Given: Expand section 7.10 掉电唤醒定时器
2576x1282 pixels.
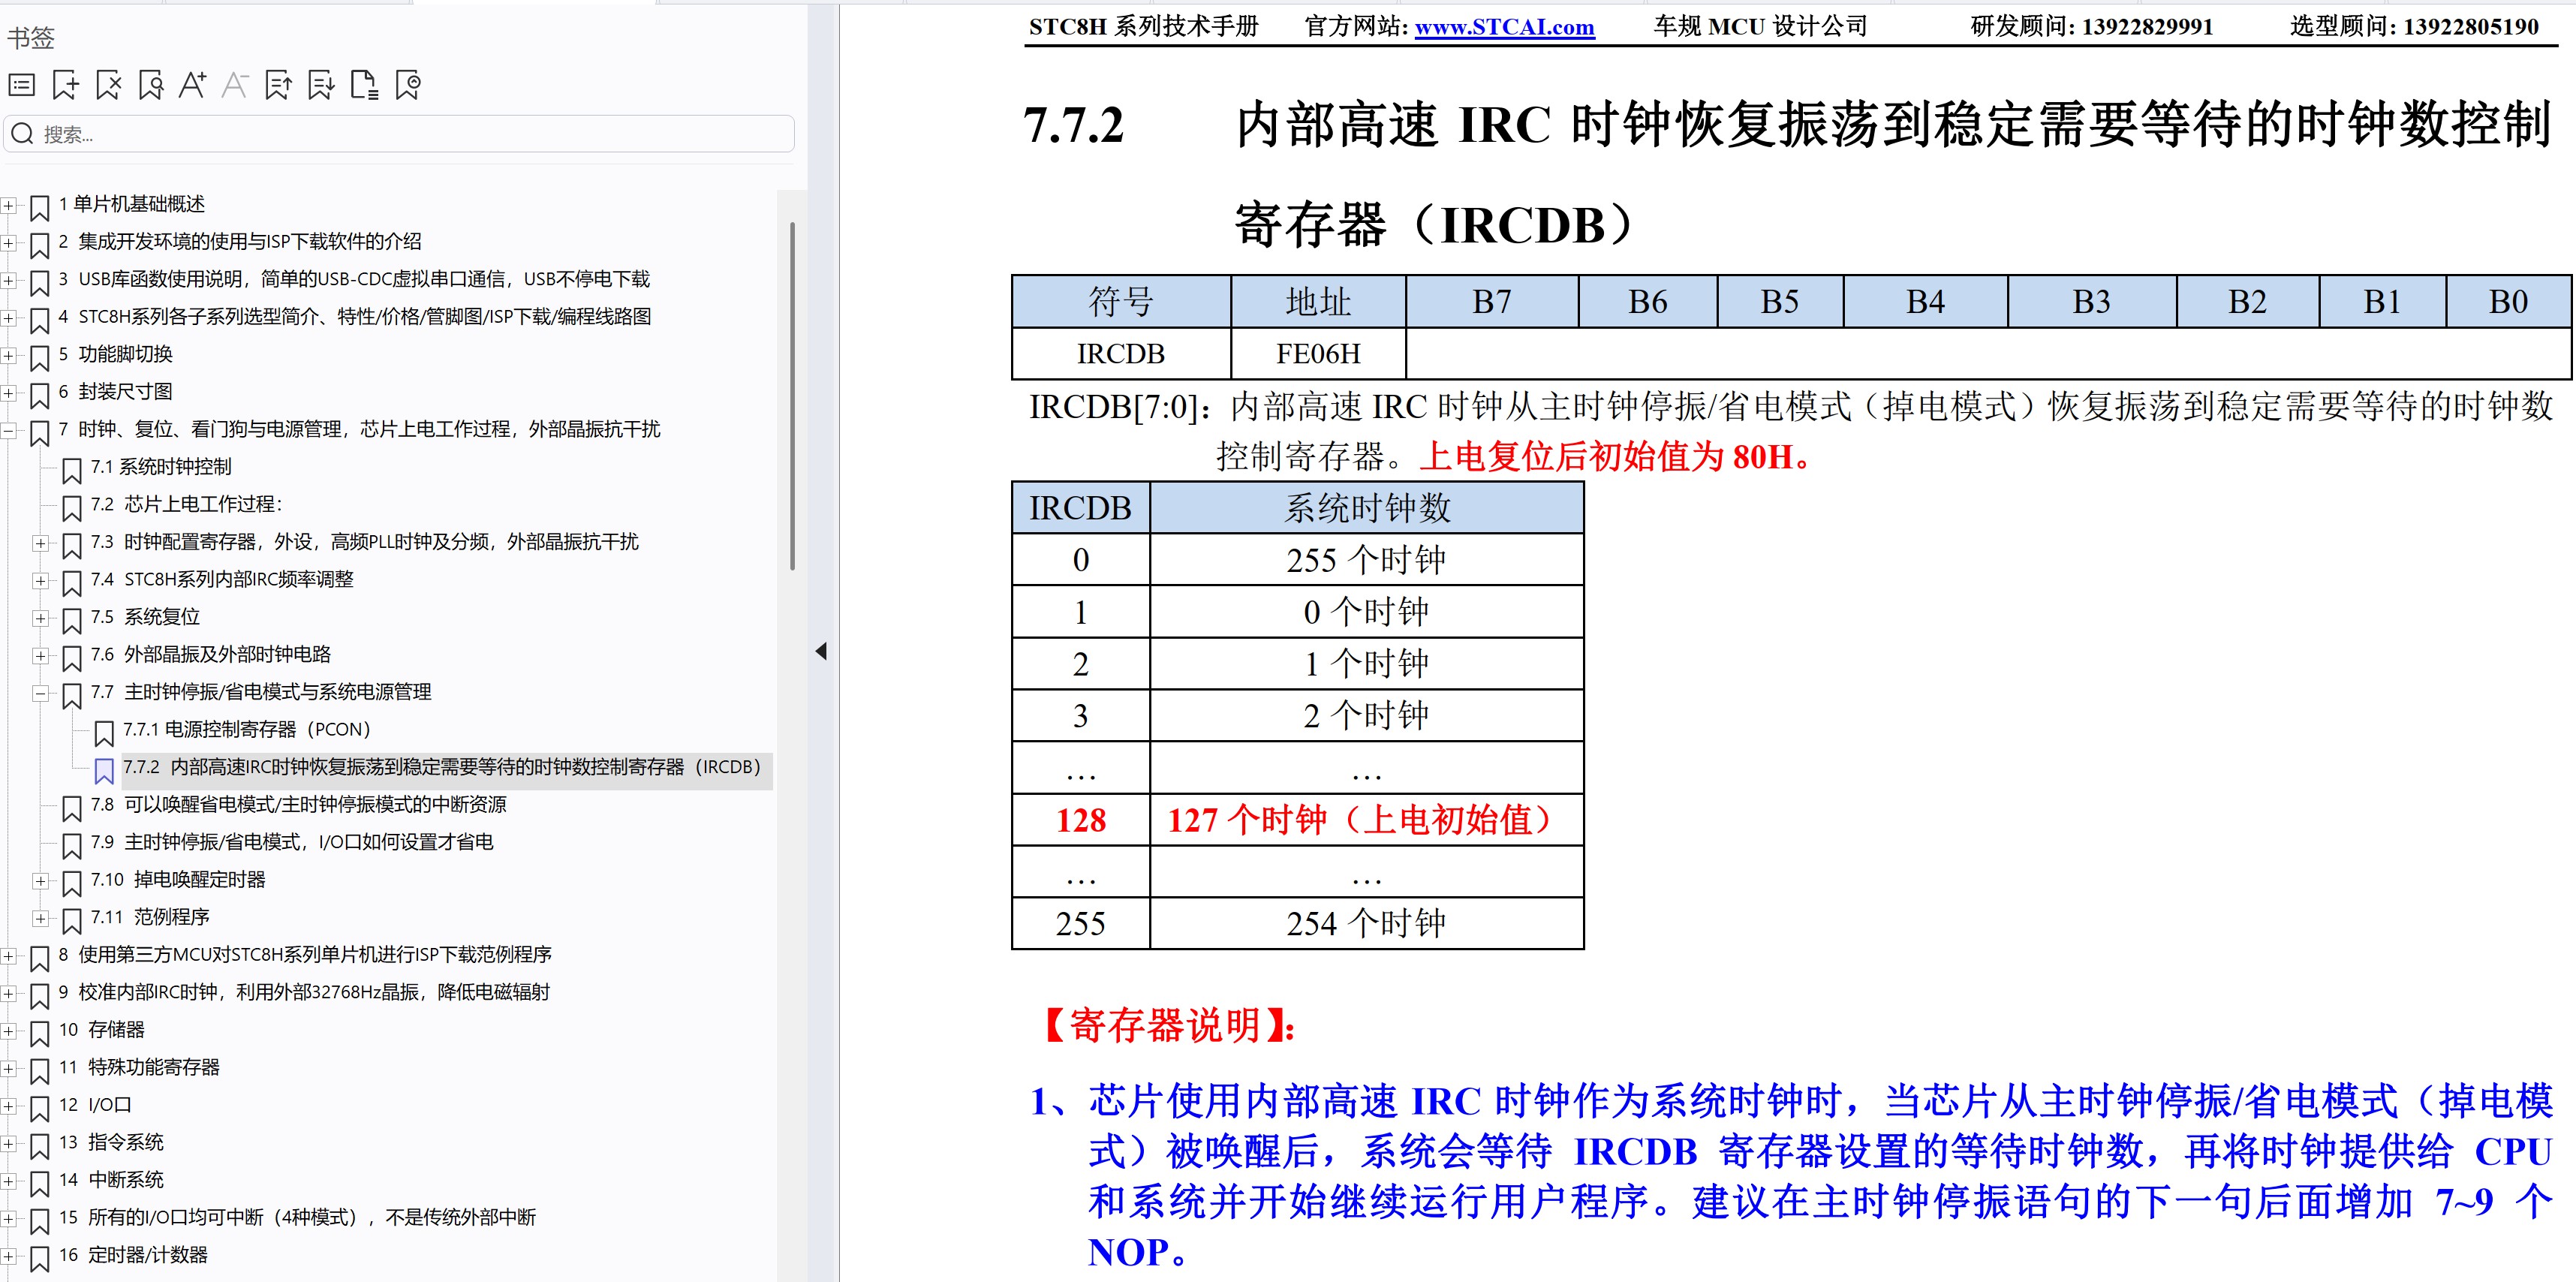Looking at the screenshot, I should pos(41,881).
